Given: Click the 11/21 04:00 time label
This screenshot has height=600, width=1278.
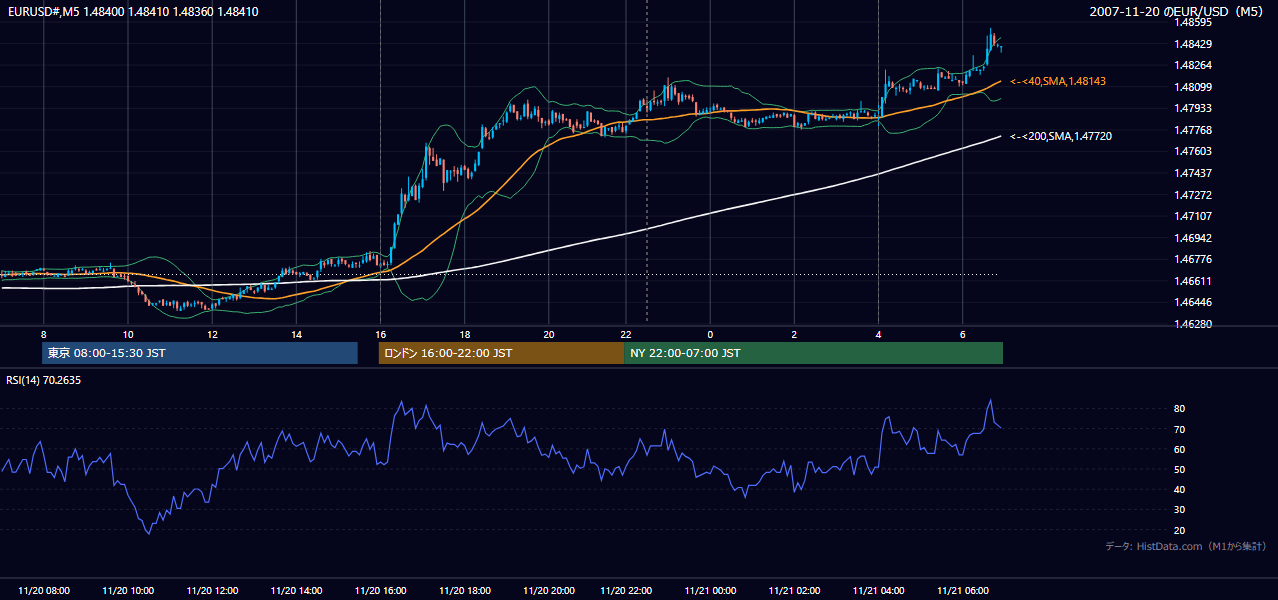Looking at the screenshot, I should pyautogui.click(x=878, y=591).
